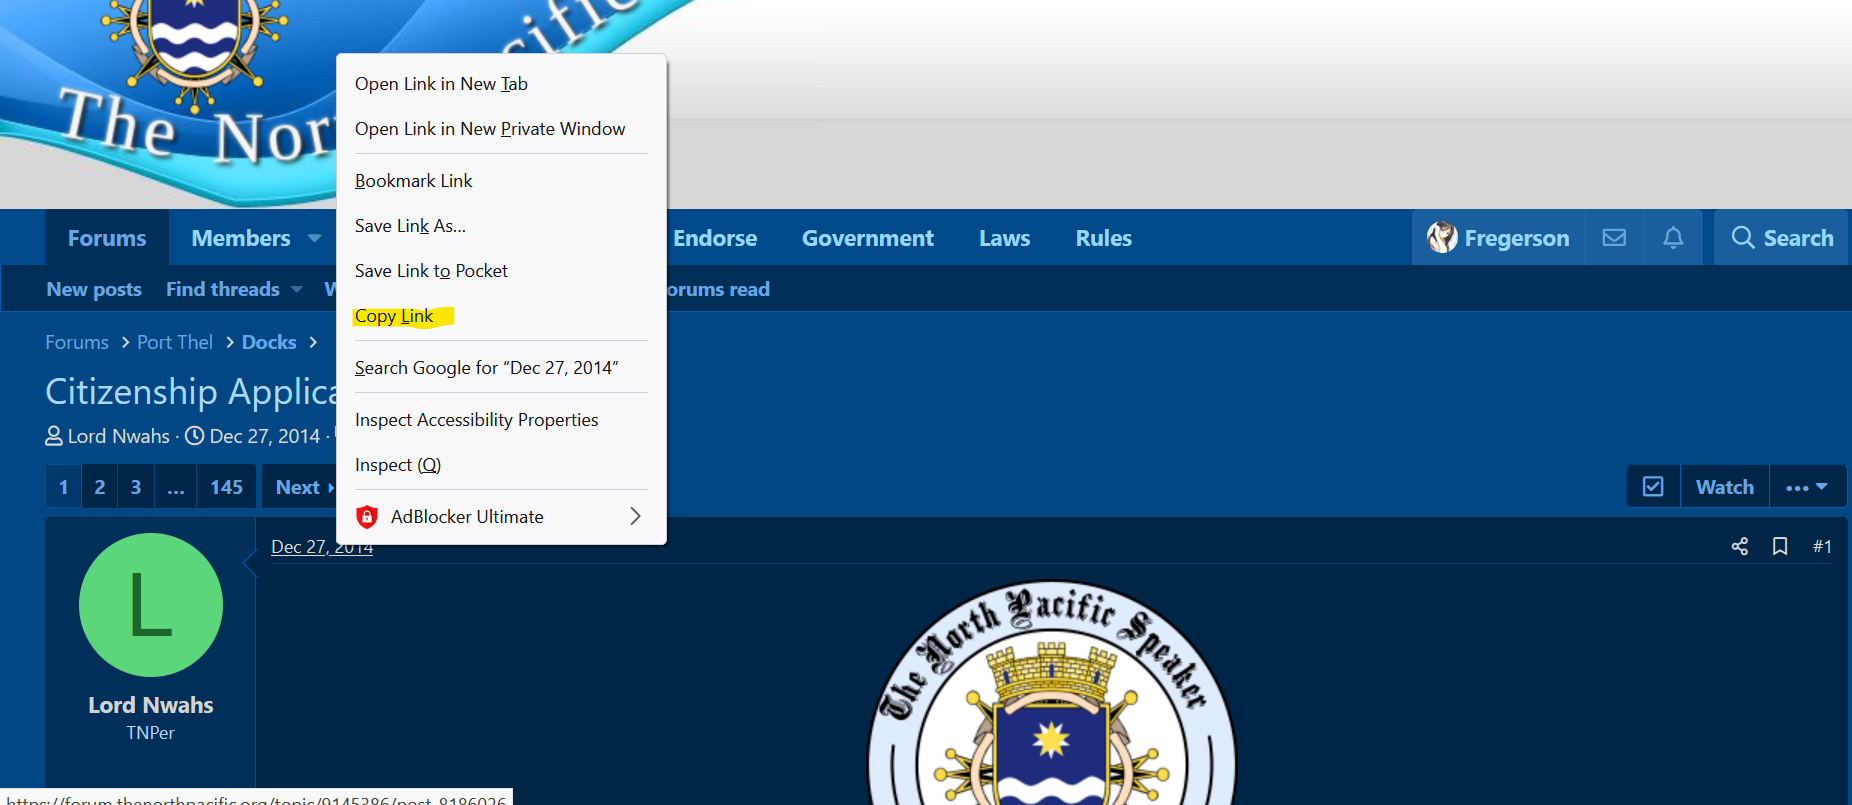Image resolution: width=1852 pixels, height=805 pixels.
Task: Expand the Find threads dropdown arrow
Action: [297, 289]
